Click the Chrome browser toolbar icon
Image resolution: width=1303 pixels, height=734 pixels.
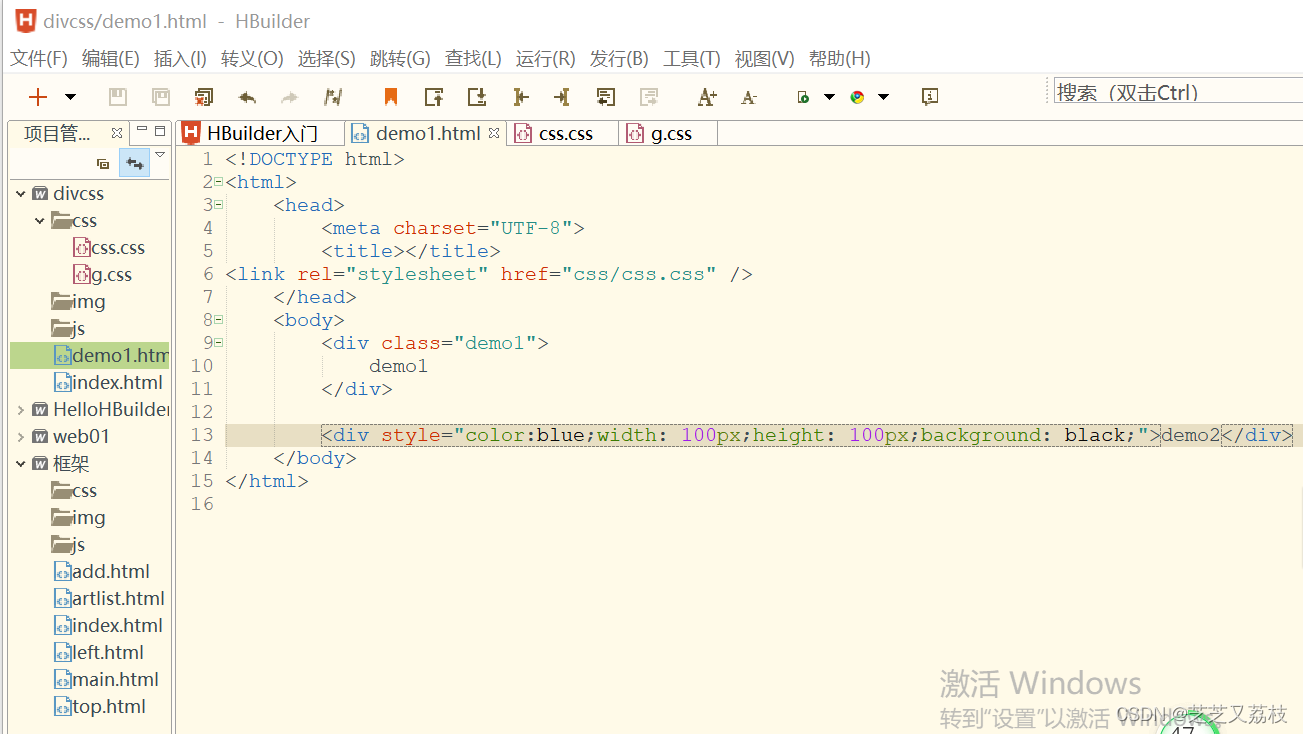857,97
